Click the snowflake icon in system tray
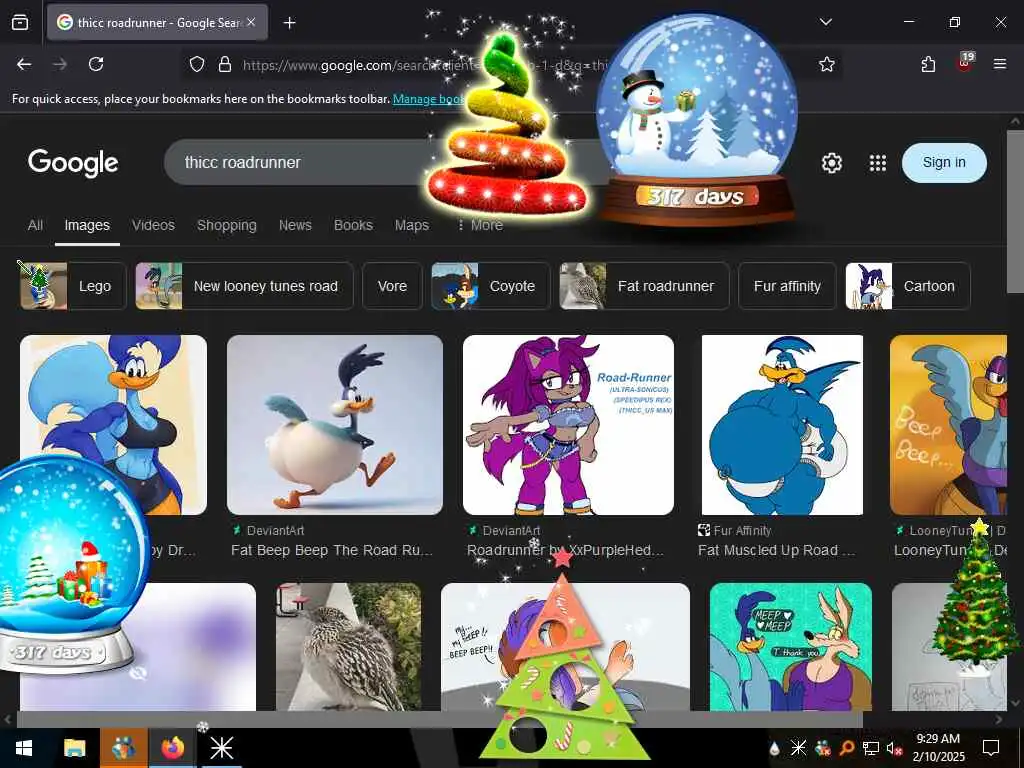This screenshot has height=768, width=1024. pyautogui.click(x=798, y=748)
